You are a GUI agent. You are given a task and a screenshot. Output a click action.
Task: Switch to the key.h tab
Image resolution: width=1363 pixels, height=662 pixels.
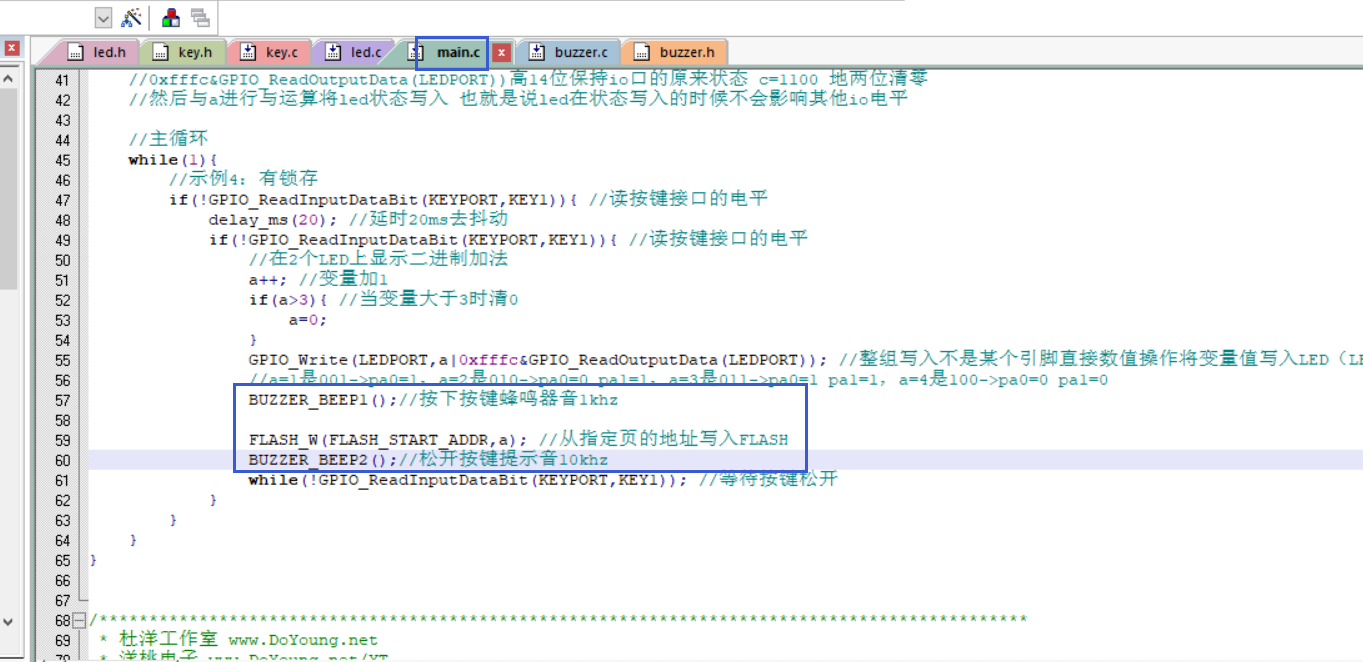pos(184,52)
